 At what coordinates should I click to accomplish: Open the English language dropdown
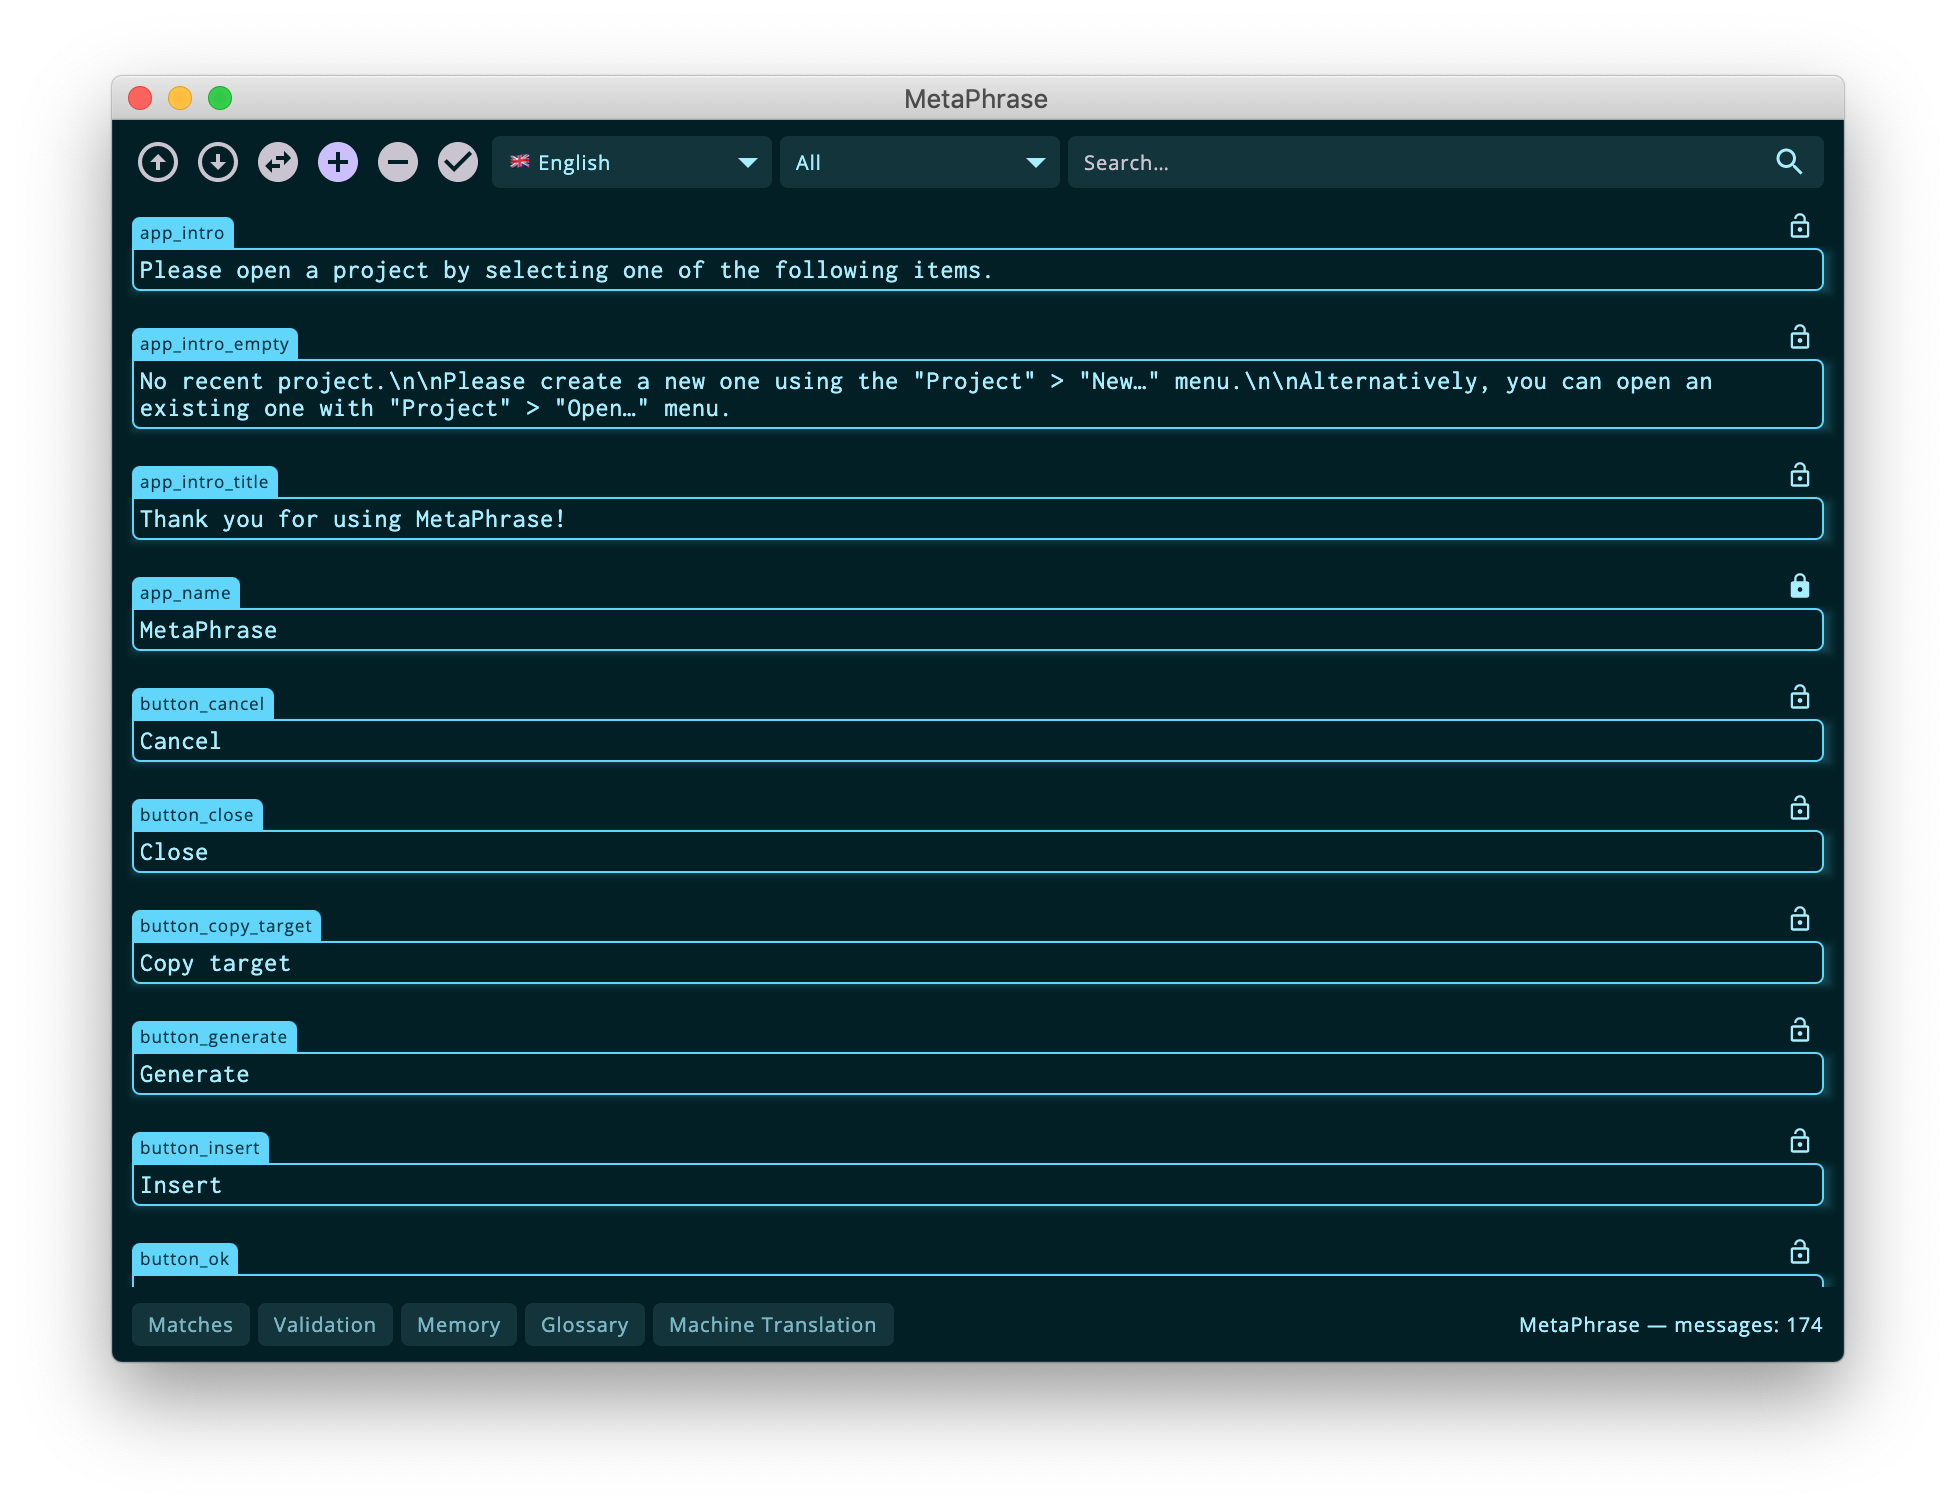632,162
